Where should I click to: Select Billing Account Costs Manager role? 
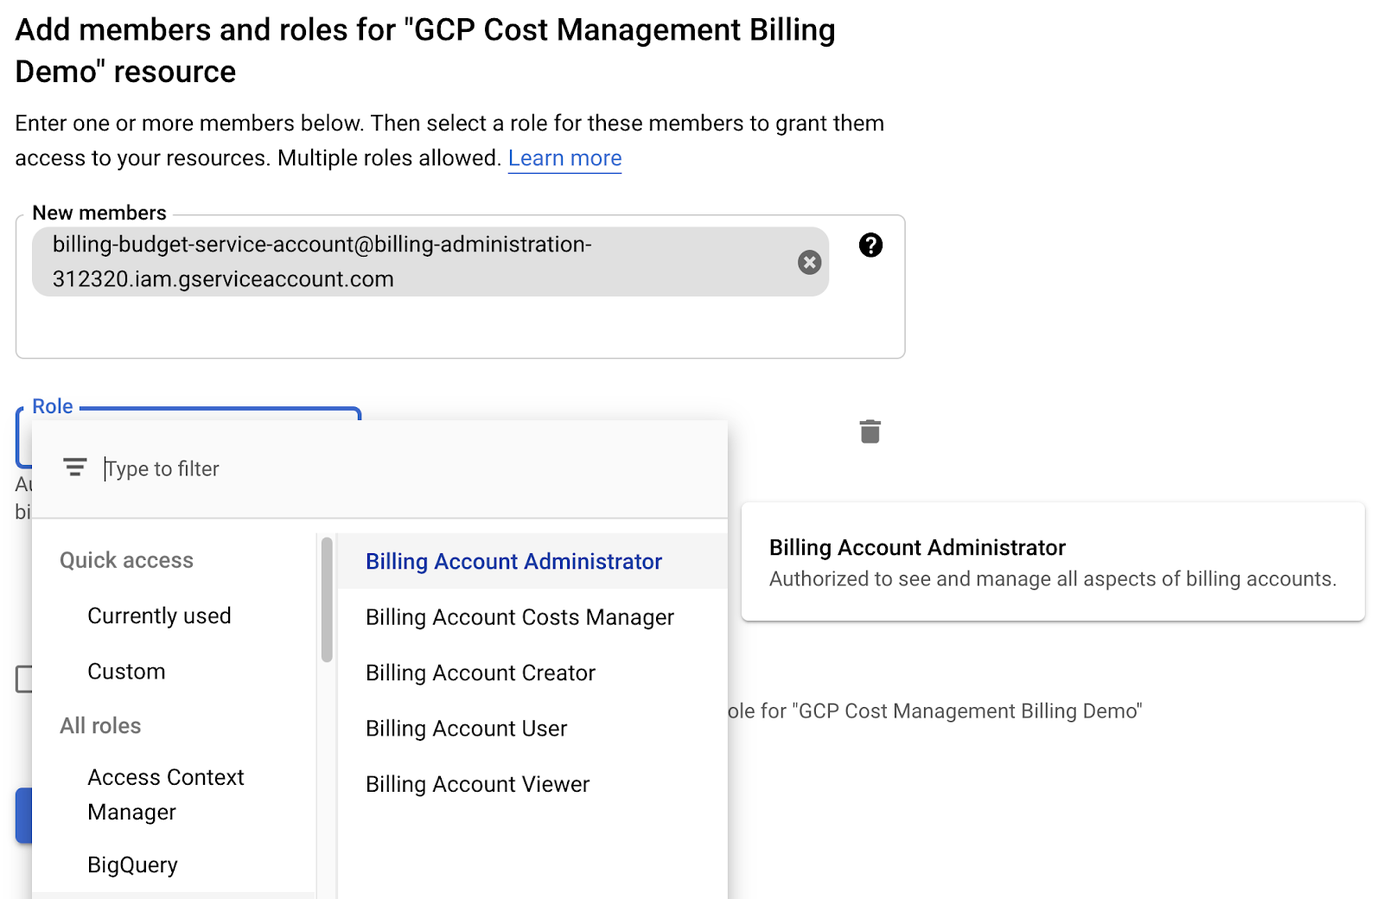tap(532, 617)
